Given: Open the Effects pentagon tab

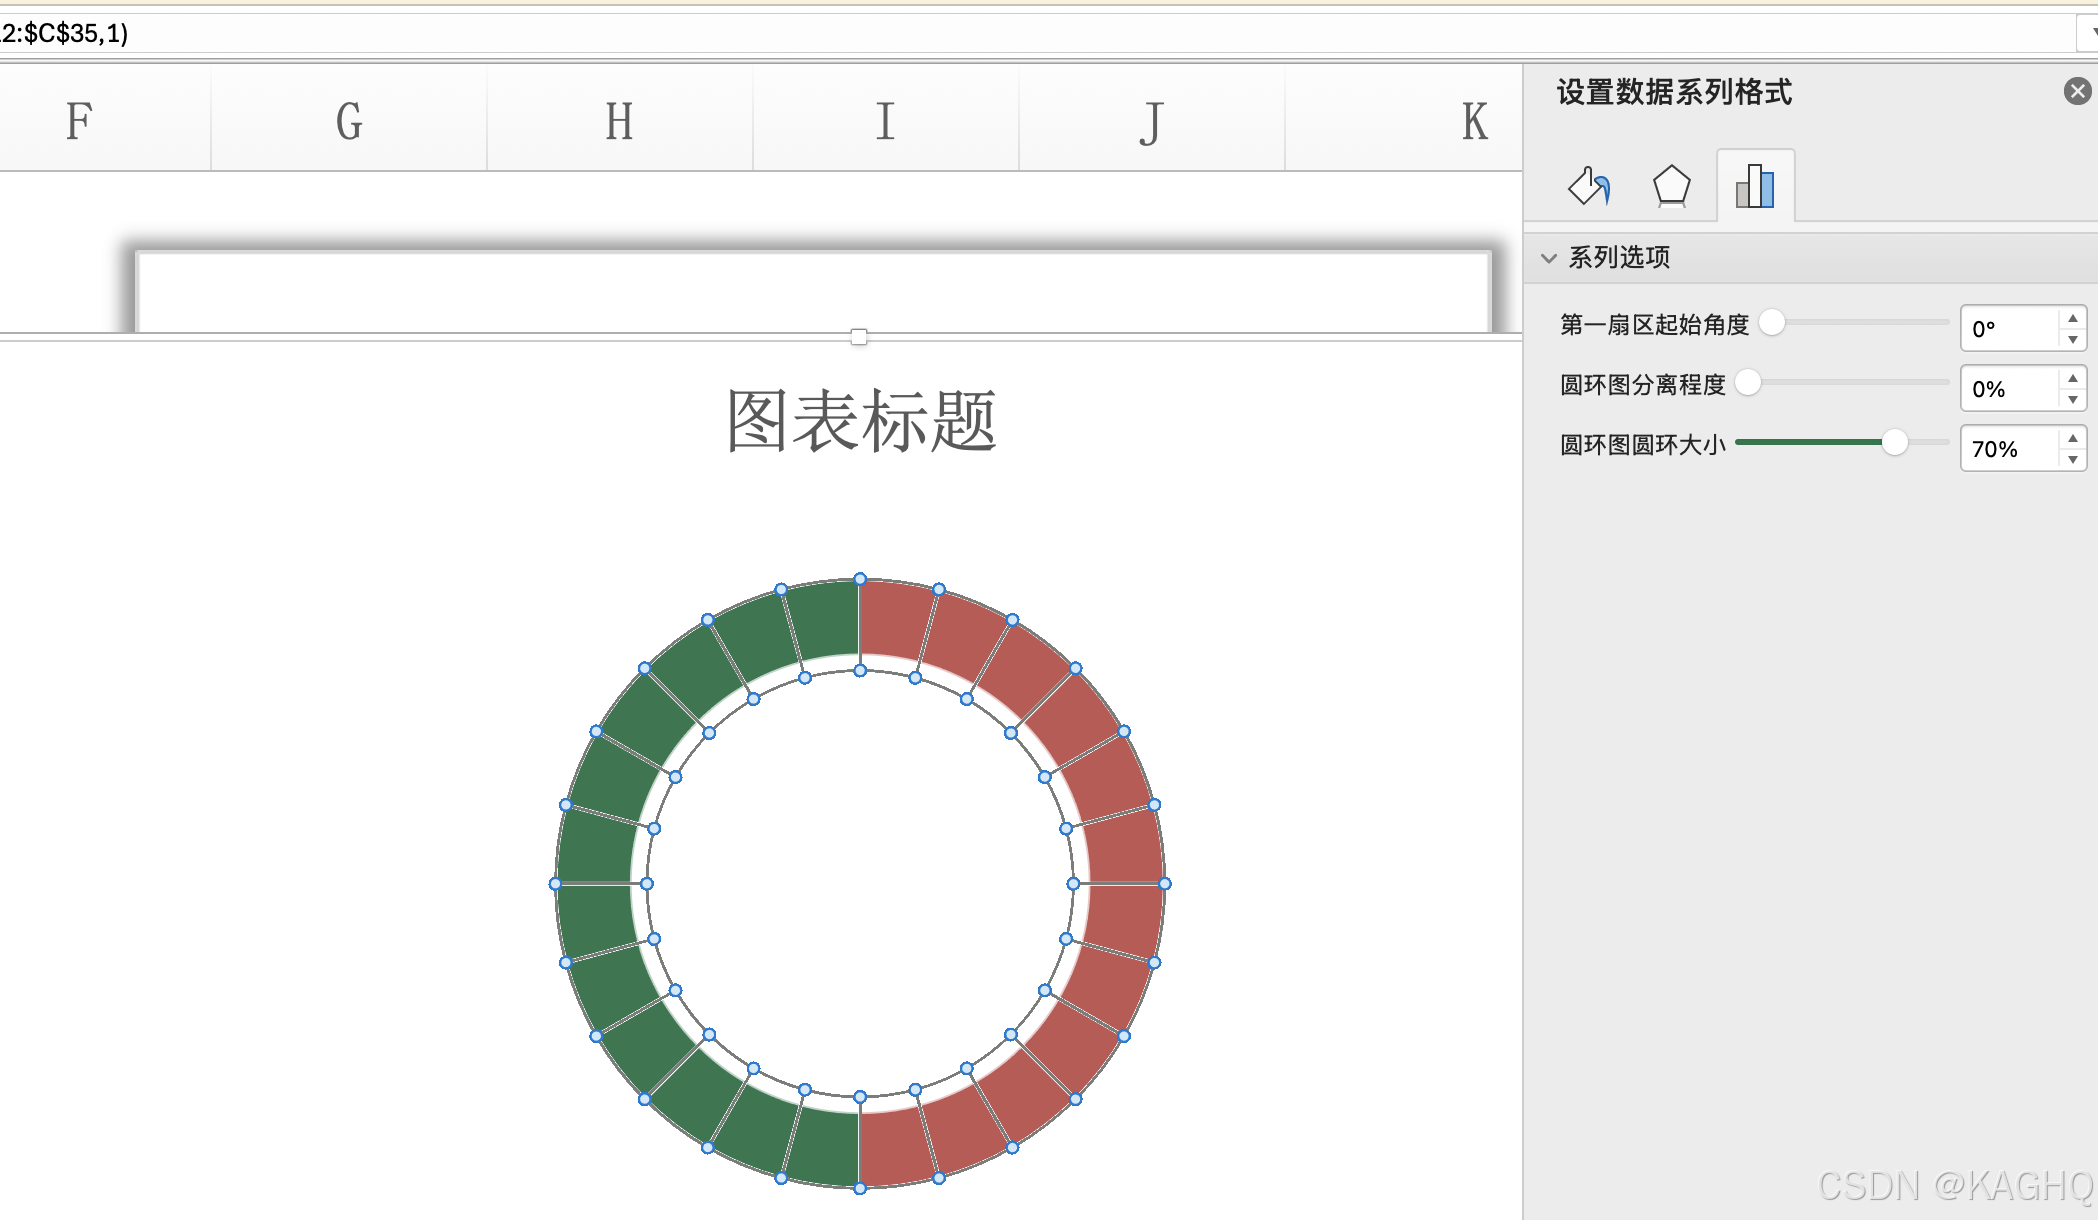Looking at the screenshot, I should pyautogui.click(x=1671, y=186).
